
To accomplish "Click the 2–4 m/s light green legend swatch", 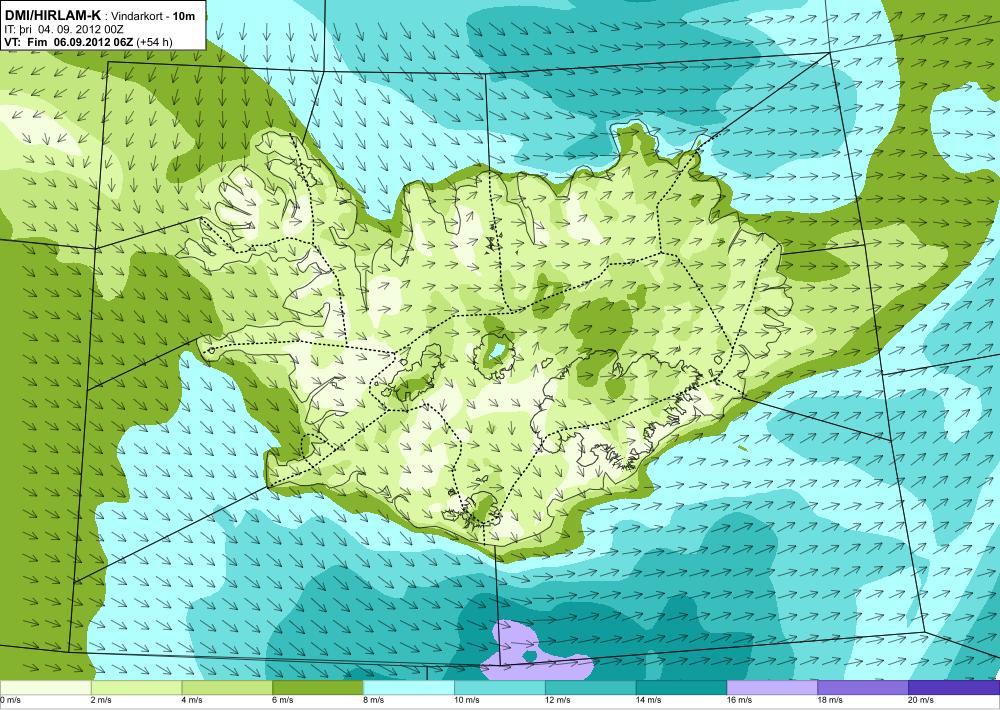I will coord(136,688).
